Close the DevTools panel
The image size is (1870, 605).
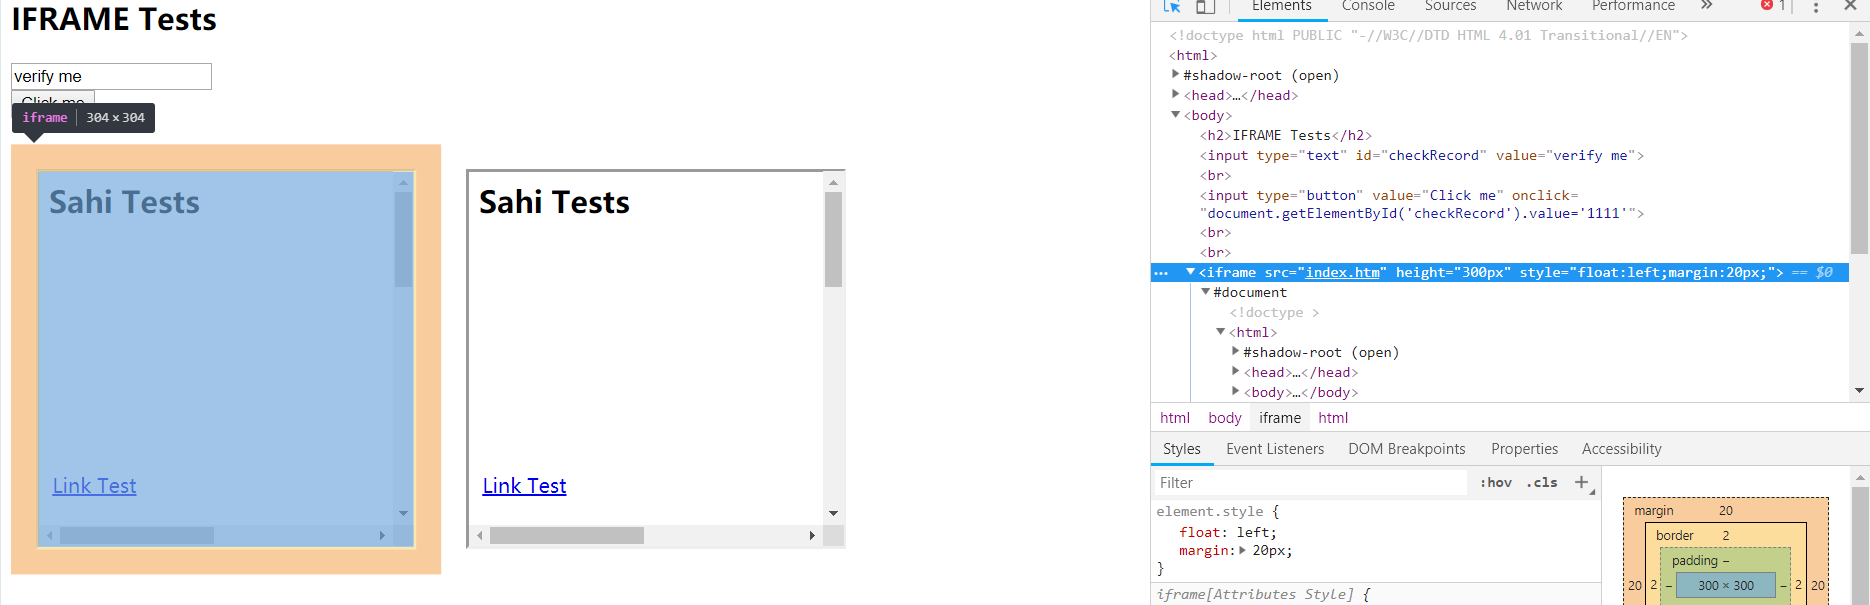(x=1850, y=6)
